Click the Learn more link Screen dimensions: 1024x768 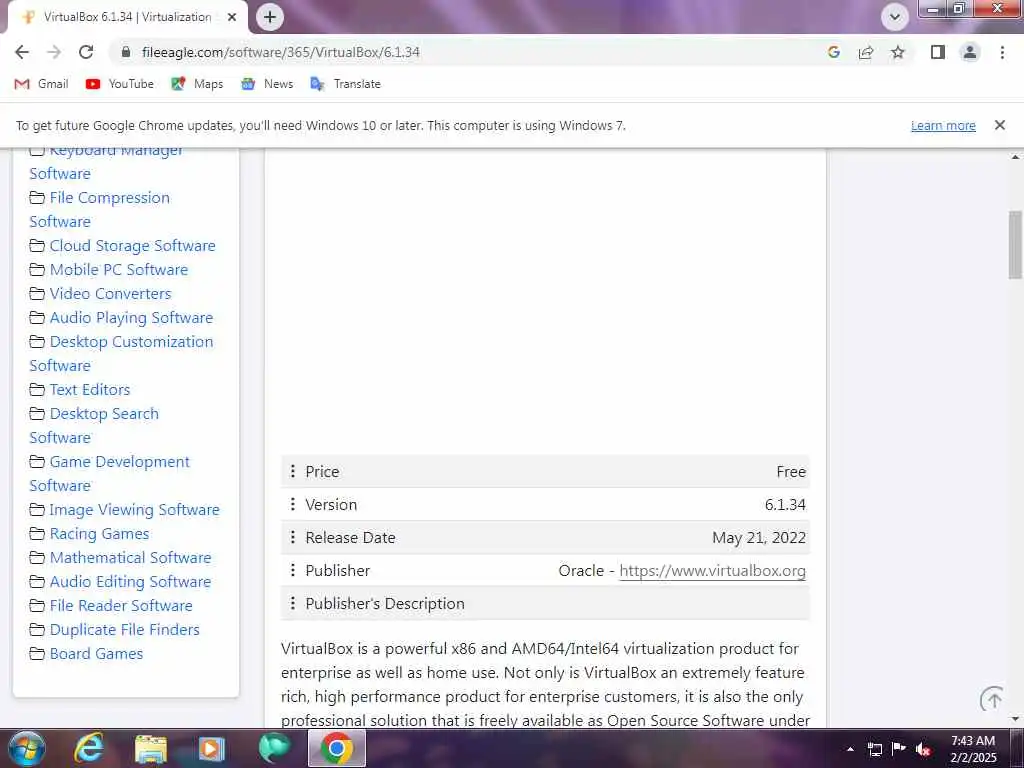943,125
